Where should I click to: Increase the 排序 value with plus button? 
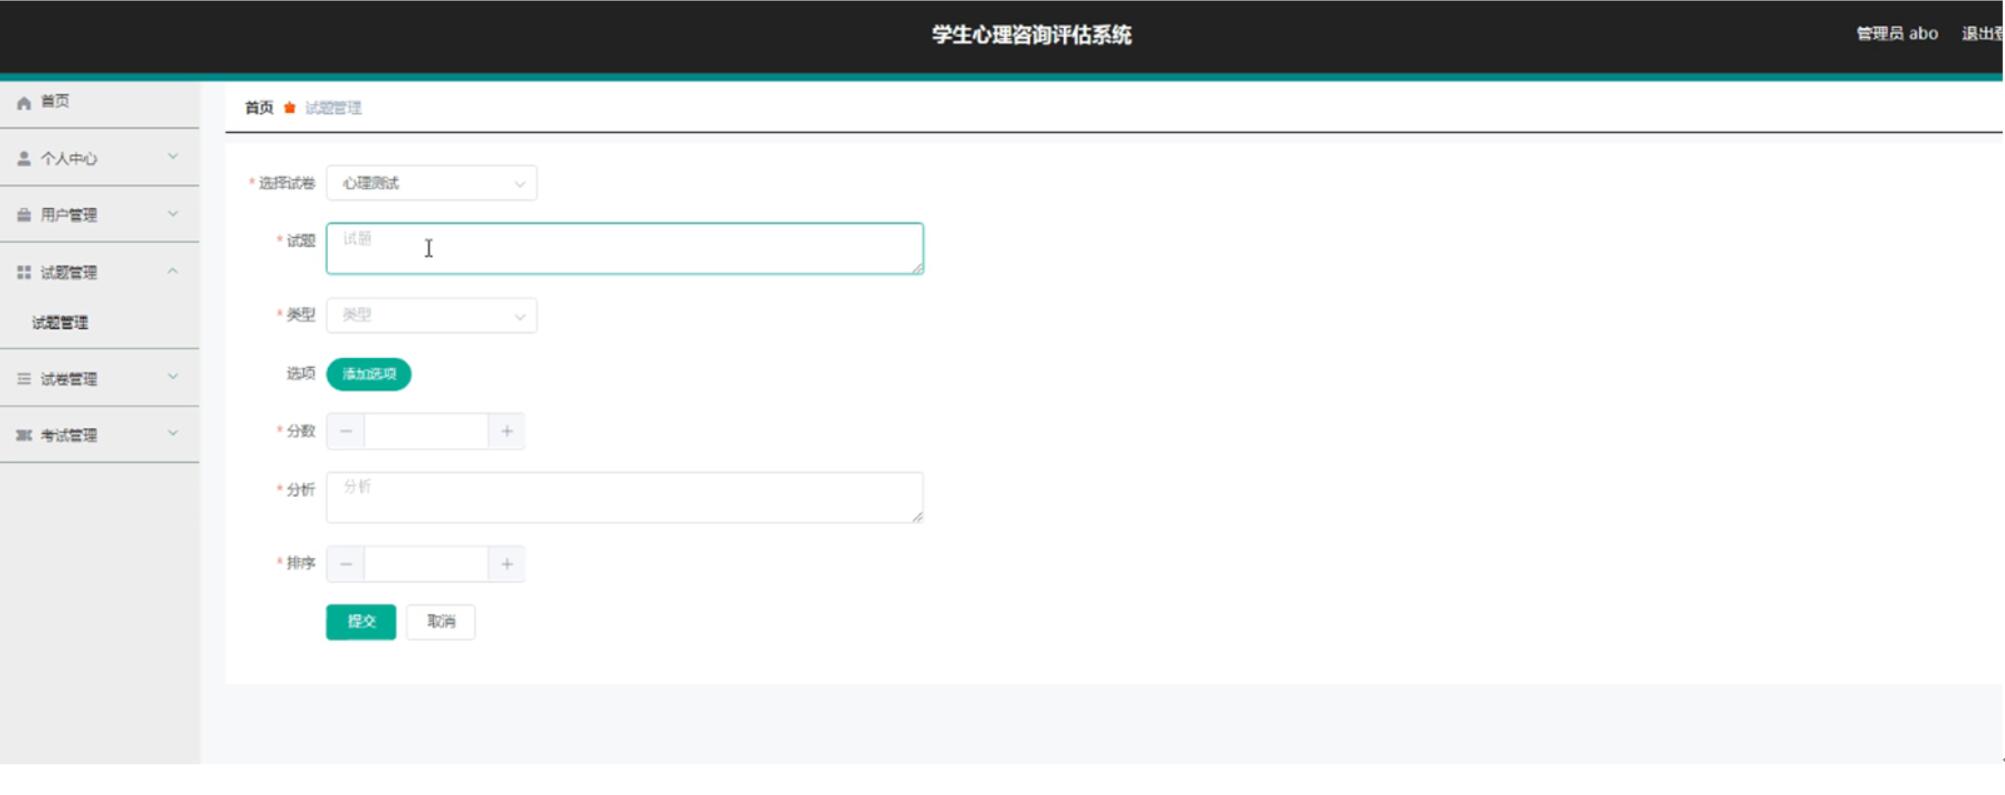click(507, 565)
